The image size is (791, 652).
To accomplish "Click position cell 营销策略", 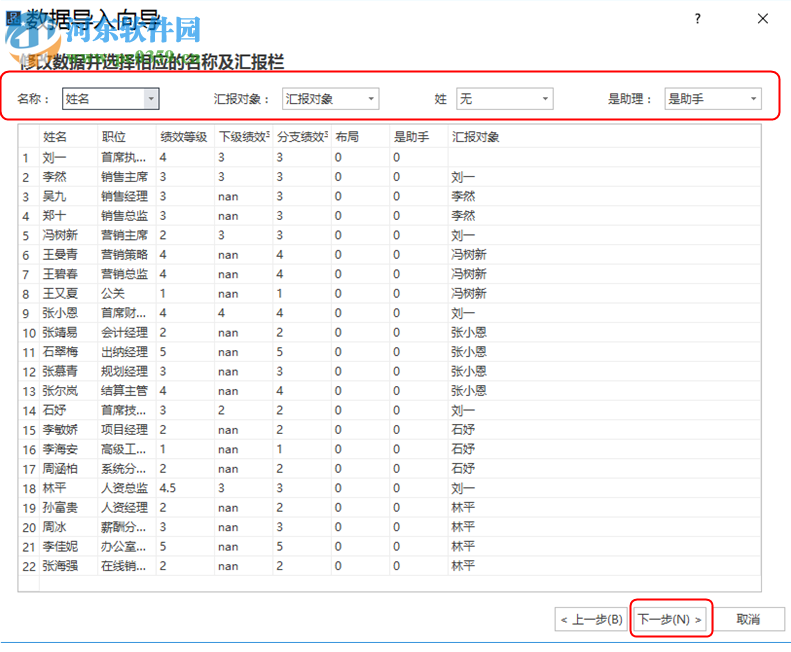I will coord(127,255).
